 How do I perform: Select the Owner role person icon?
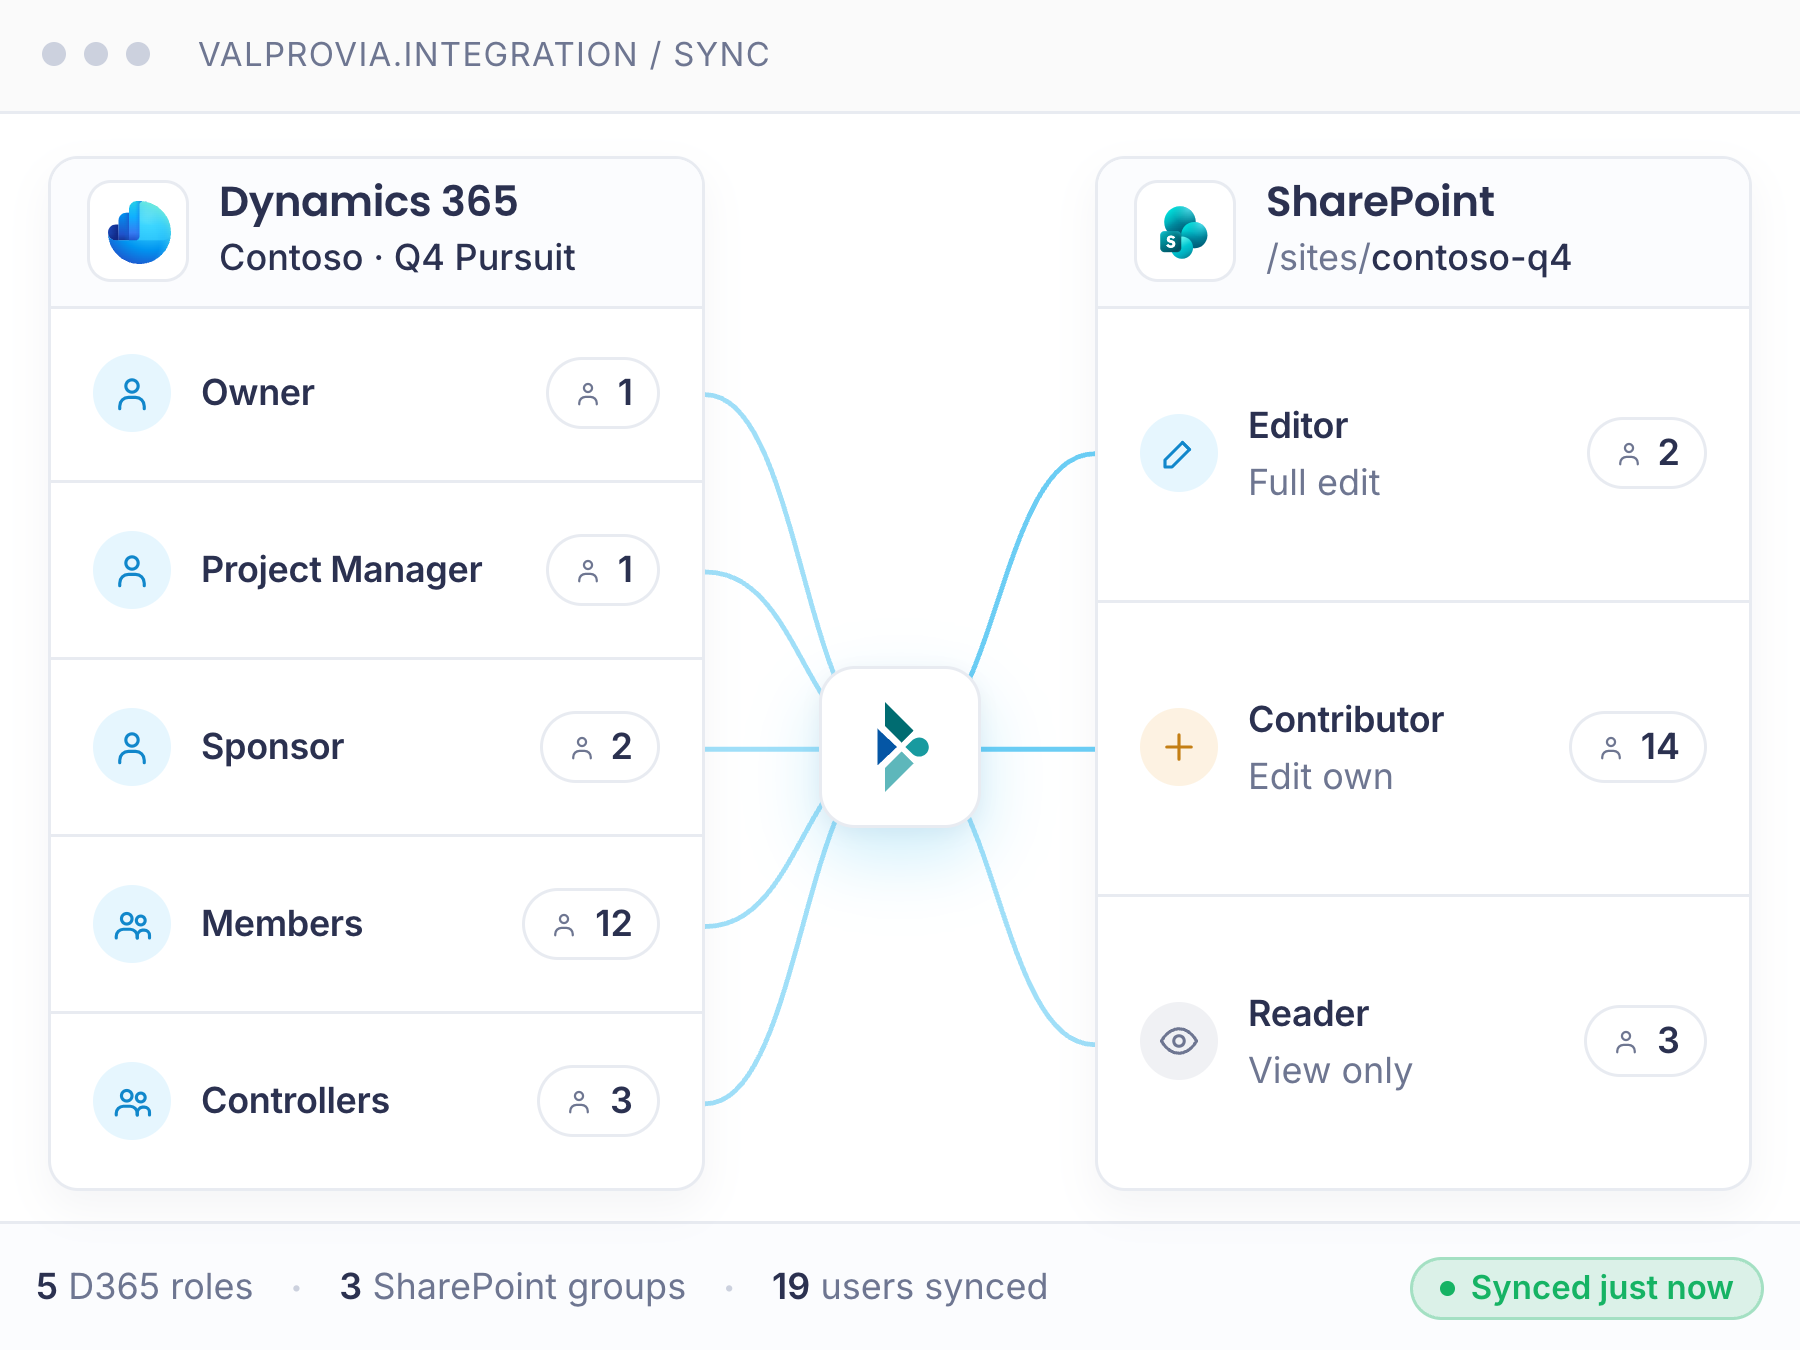point(132,393)
